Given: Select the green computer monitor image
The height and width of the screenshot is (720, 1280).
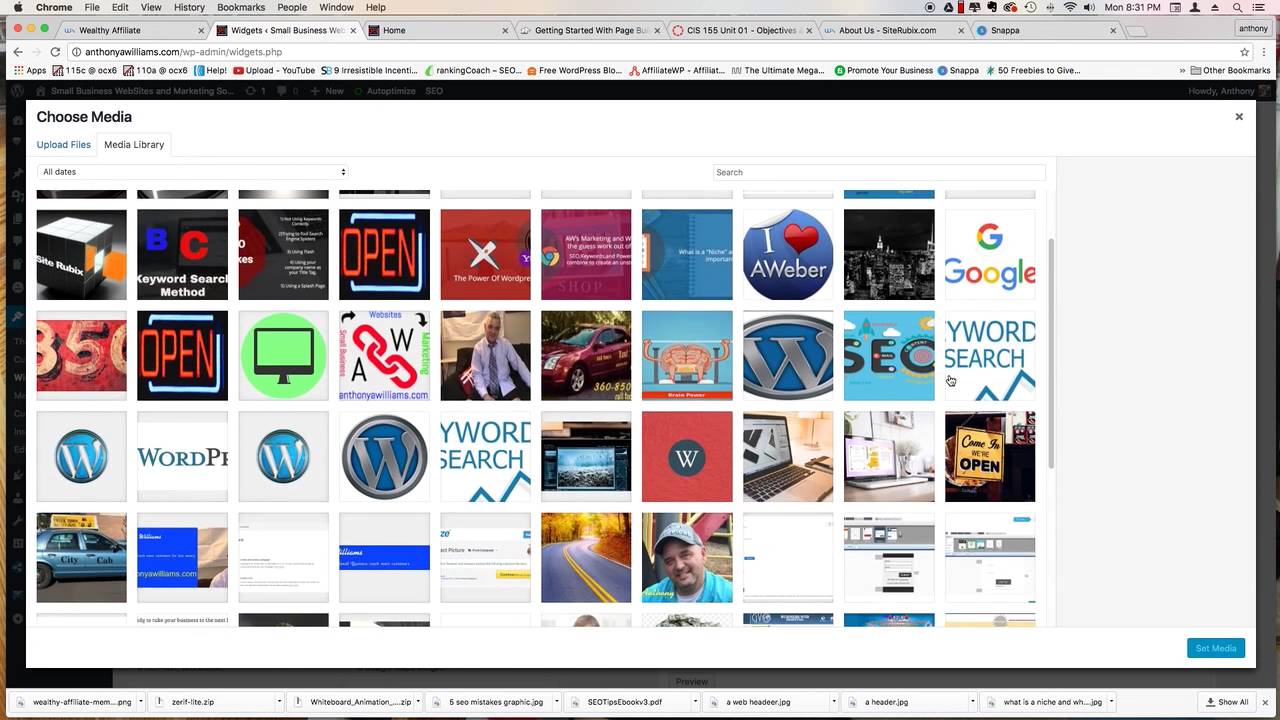Looking at the screenshot, I should 283,355.
